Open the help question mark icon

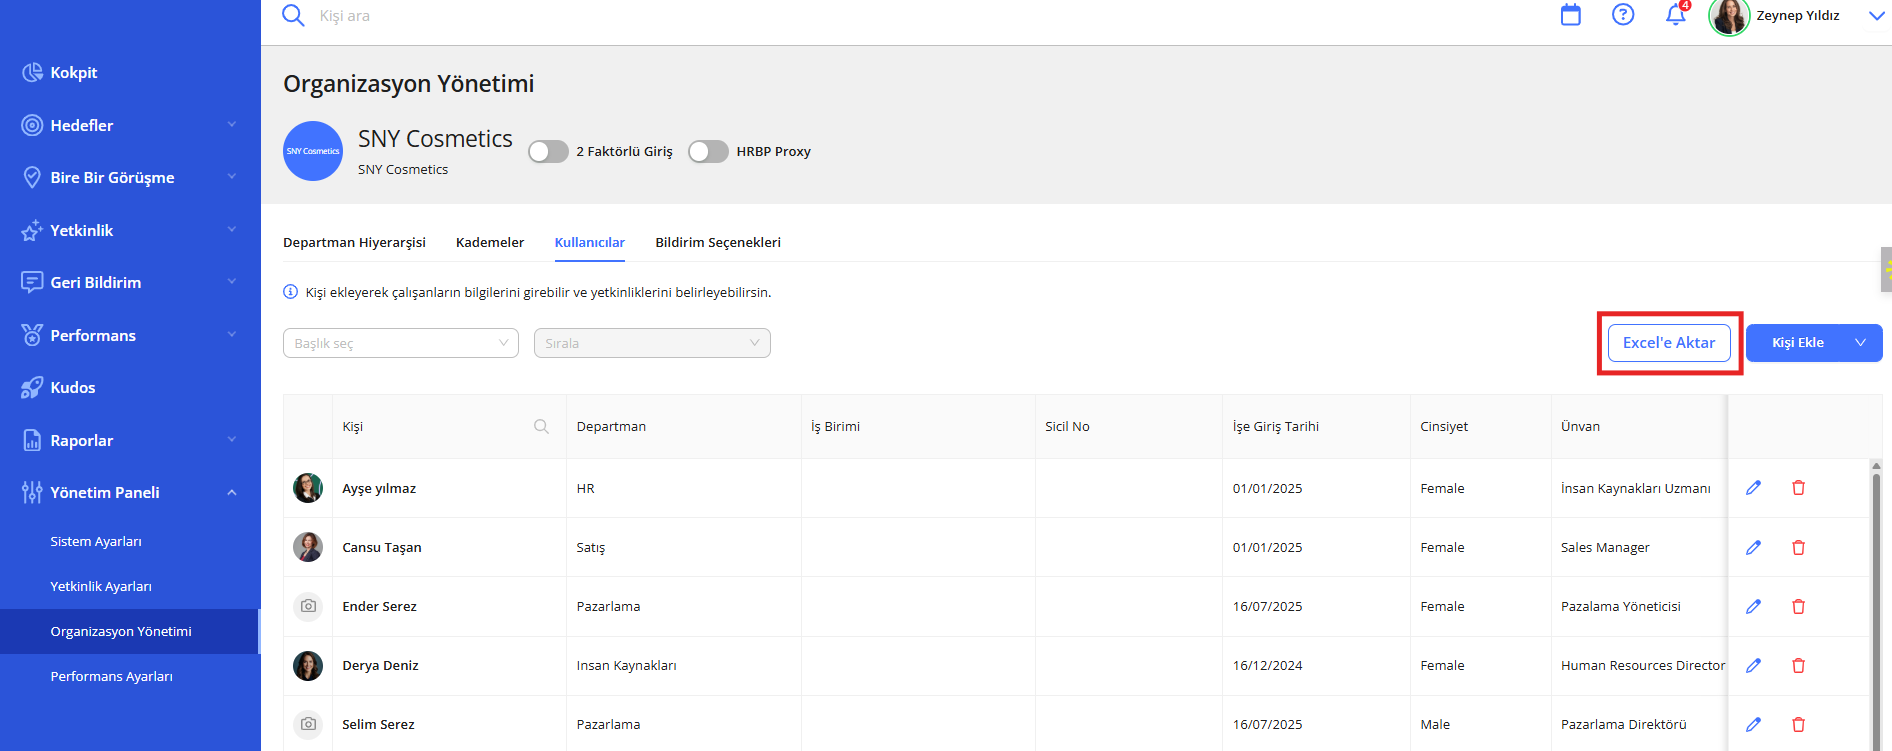pos(1622,15)
